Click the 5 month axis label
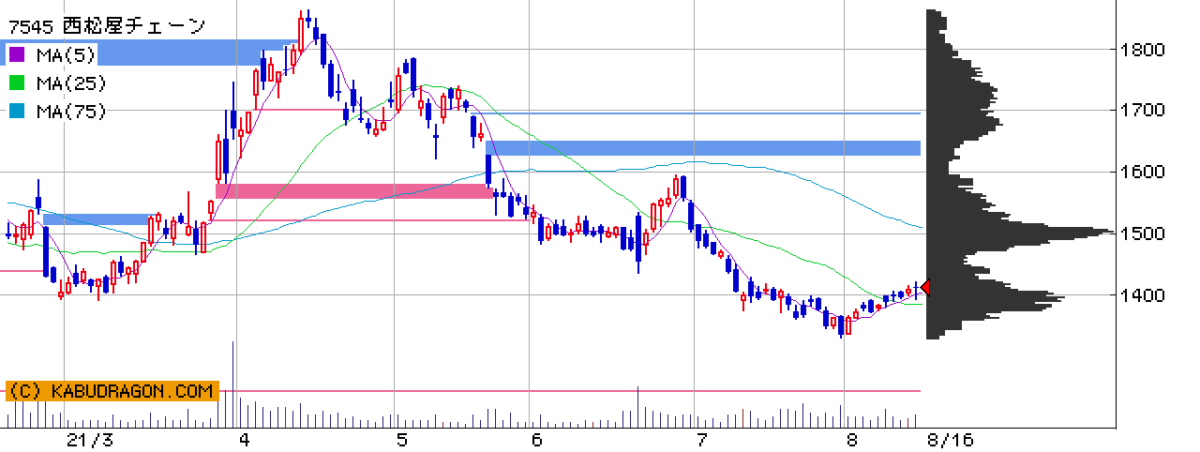 pos(402,440)
